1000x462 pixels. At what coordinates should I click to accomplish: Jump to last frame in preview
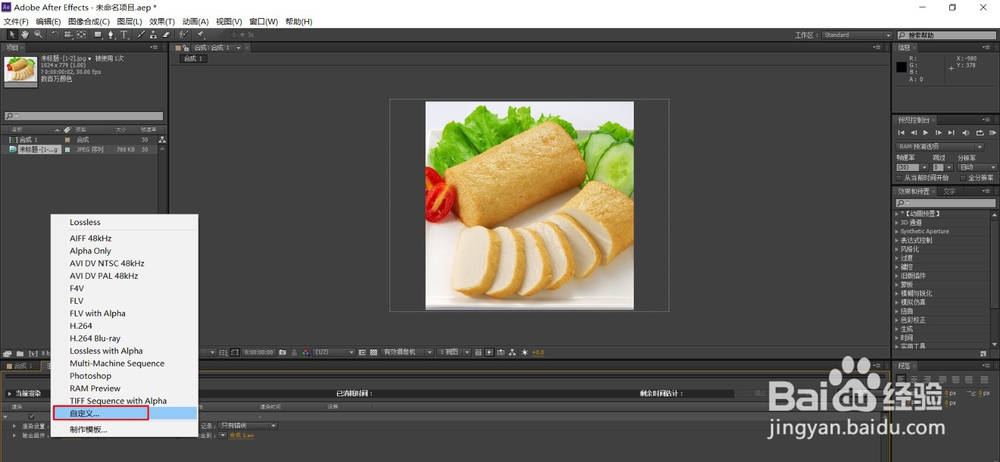click(951, 133)
